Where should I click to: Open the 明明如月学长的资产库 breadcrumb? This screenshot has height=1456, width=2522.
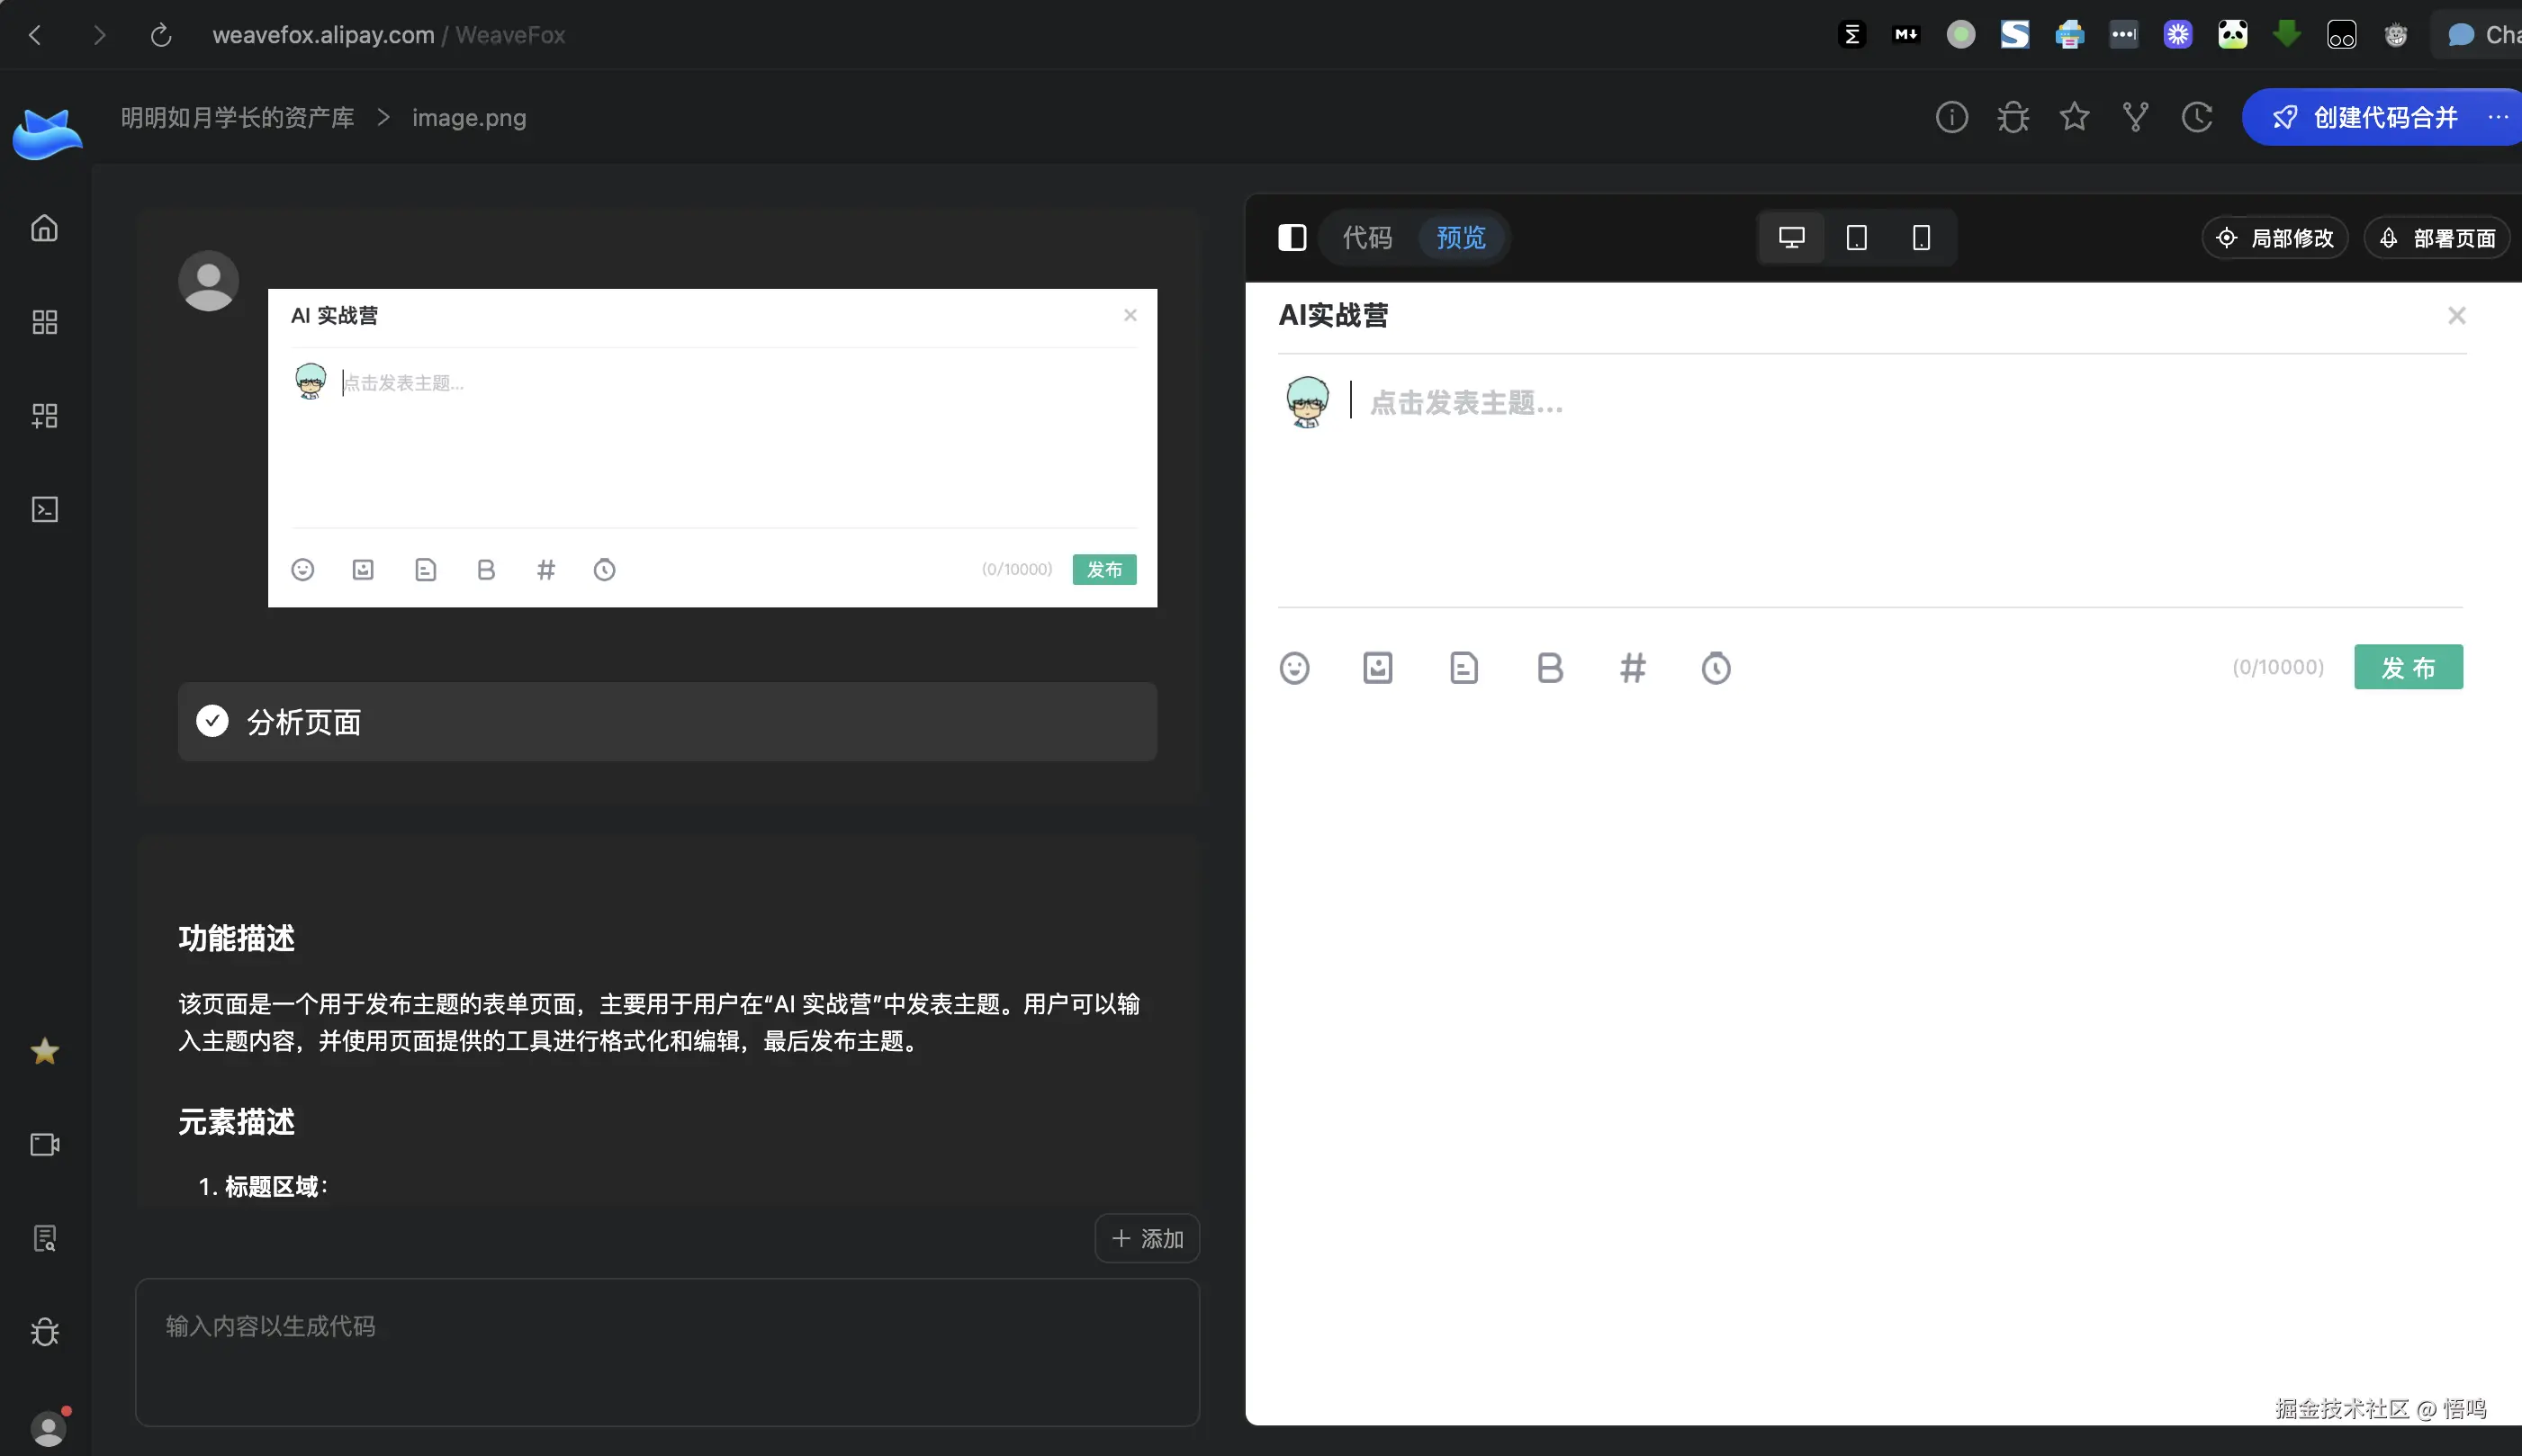tap(237, 117)
